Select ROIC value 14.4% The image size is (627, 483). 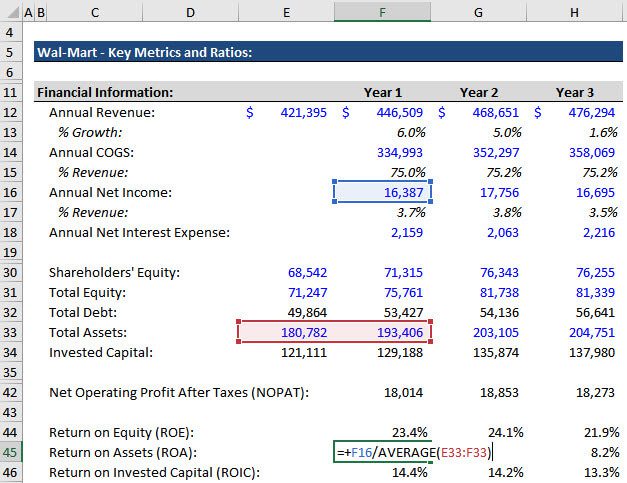(409, 472)
